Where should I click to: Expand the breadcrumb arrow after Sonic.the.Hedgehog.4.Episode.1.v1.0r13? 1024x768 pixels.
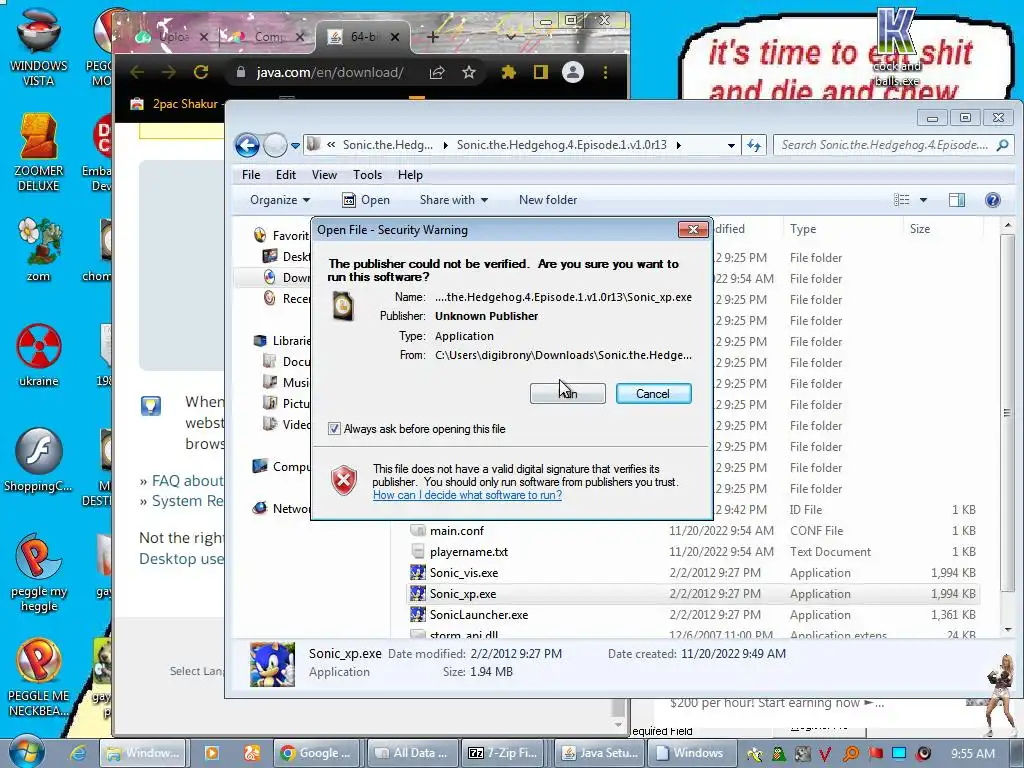tap(679, 145)
